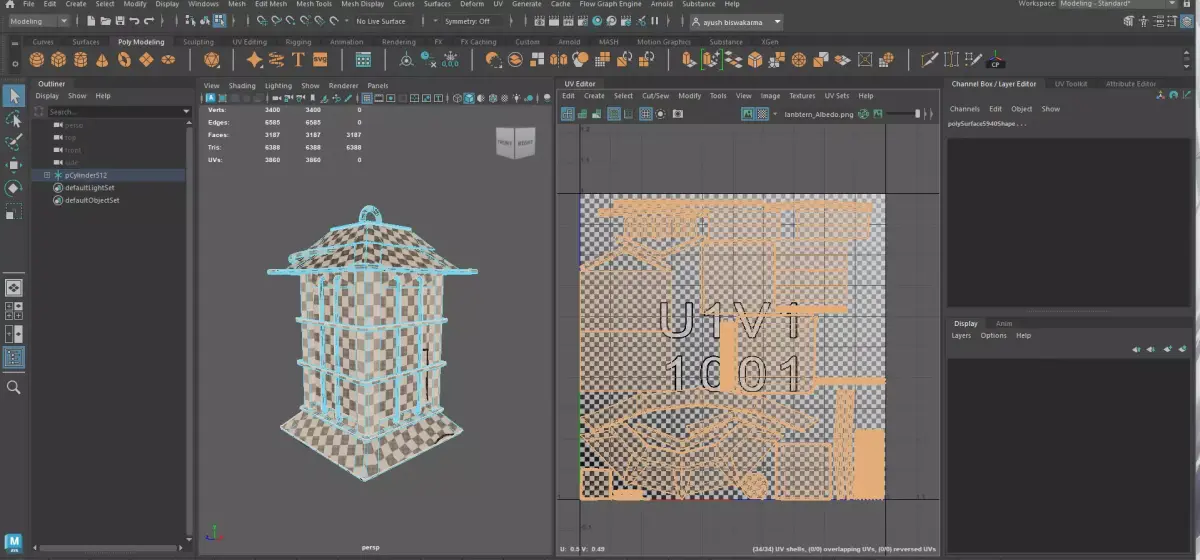Create a Polygon Cone from shelf
Image resolution: width=1200 pixels, height=560 pixels.
[102, 60]
